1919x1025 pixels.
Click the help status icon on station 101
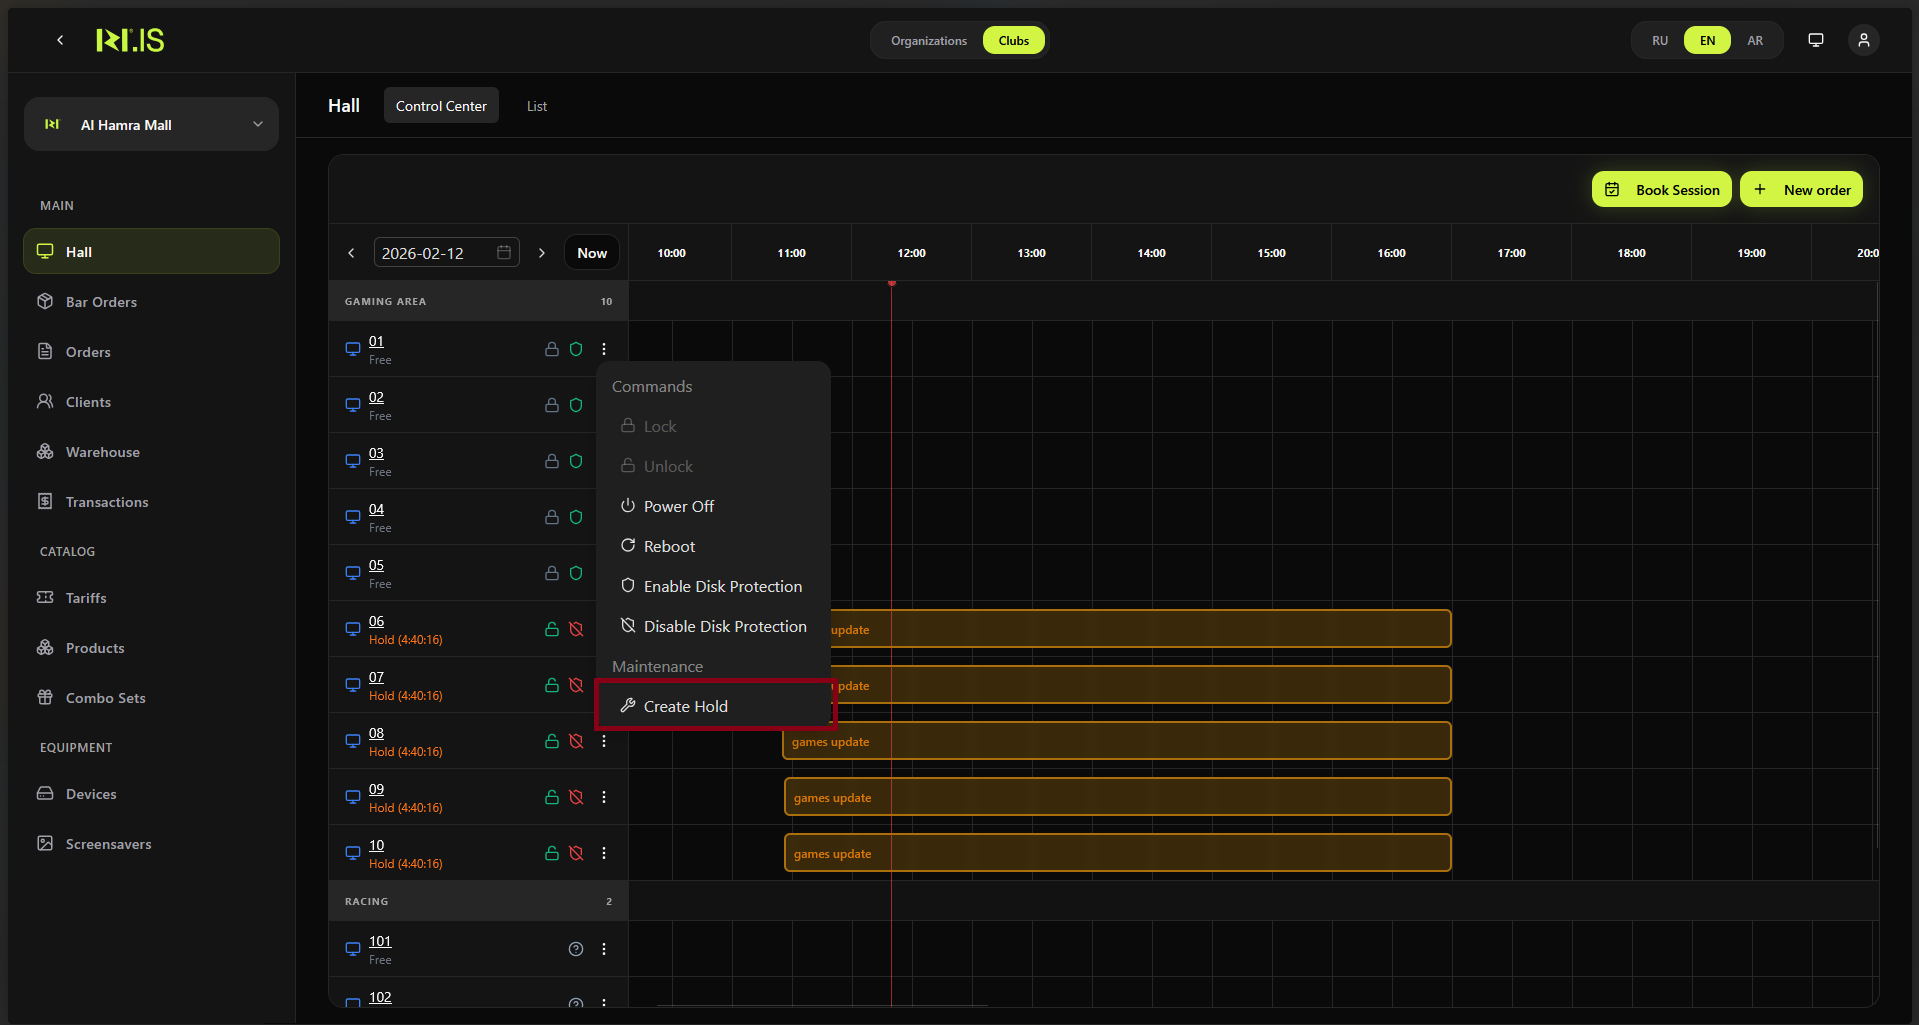(576, 949)
